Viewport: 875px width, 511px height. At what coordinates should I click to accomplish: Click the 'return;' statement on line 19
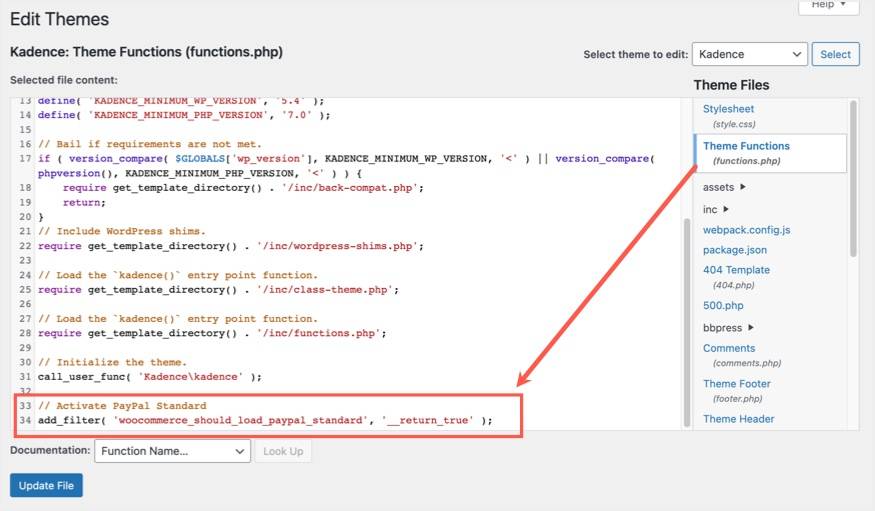(84, 202)
